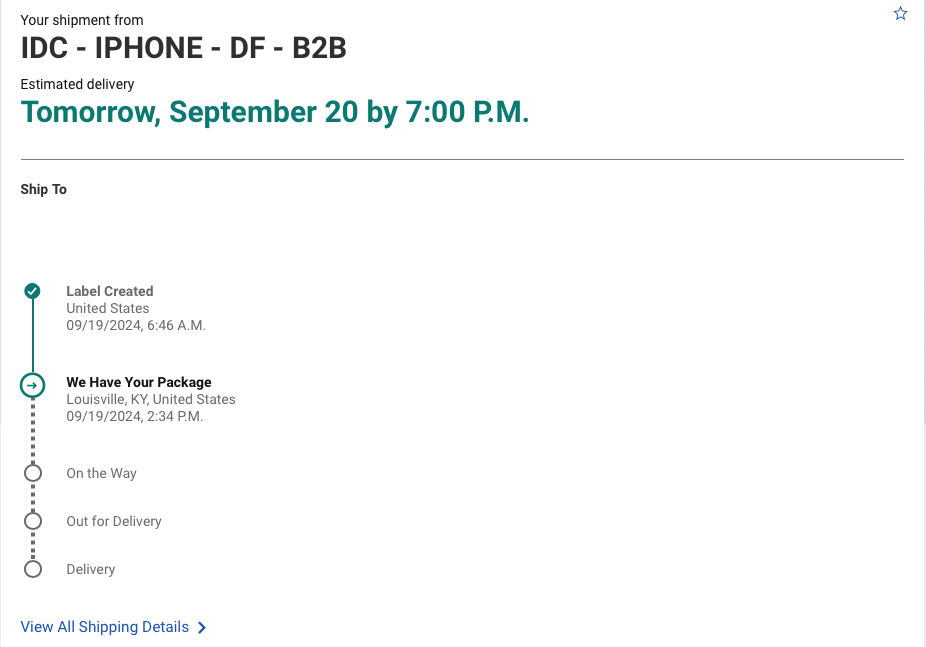Viewport: 926px width, 647px height.
Task: Click the Delivery status label
Action: click(91, 569)
